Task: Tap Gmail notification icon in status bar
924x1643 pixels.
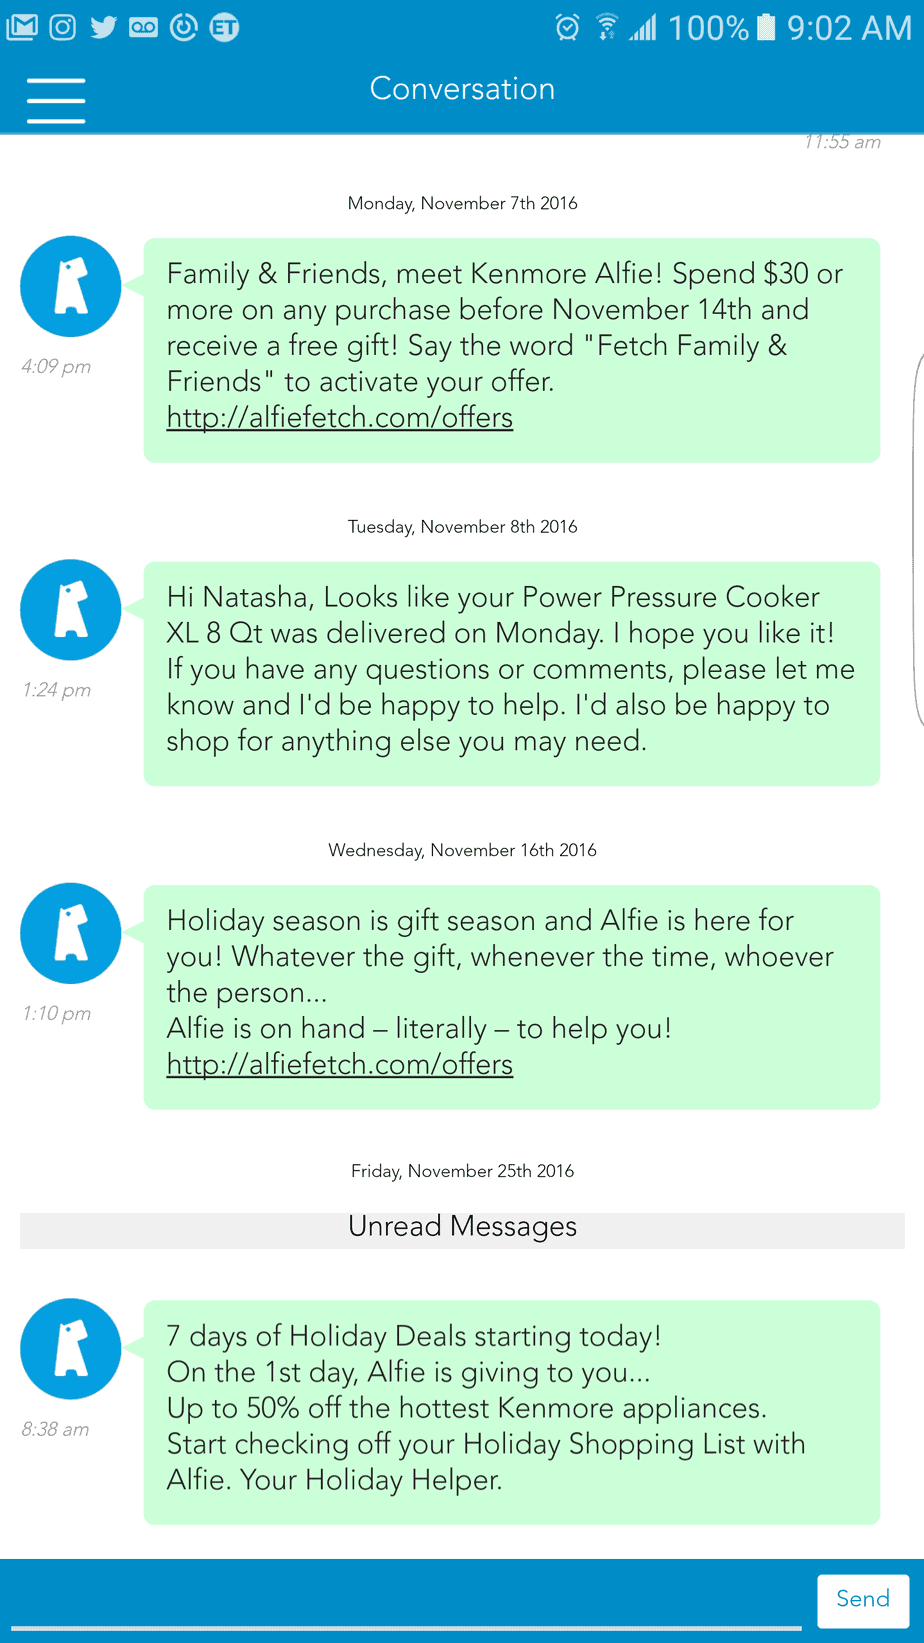Action: coord(22,27)
